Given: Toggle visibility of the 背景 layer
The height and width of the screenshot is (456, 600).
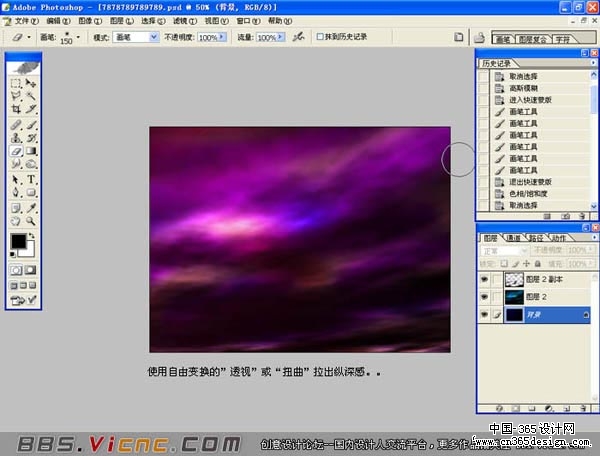Looking at the screenshot, I should [484, 314].
